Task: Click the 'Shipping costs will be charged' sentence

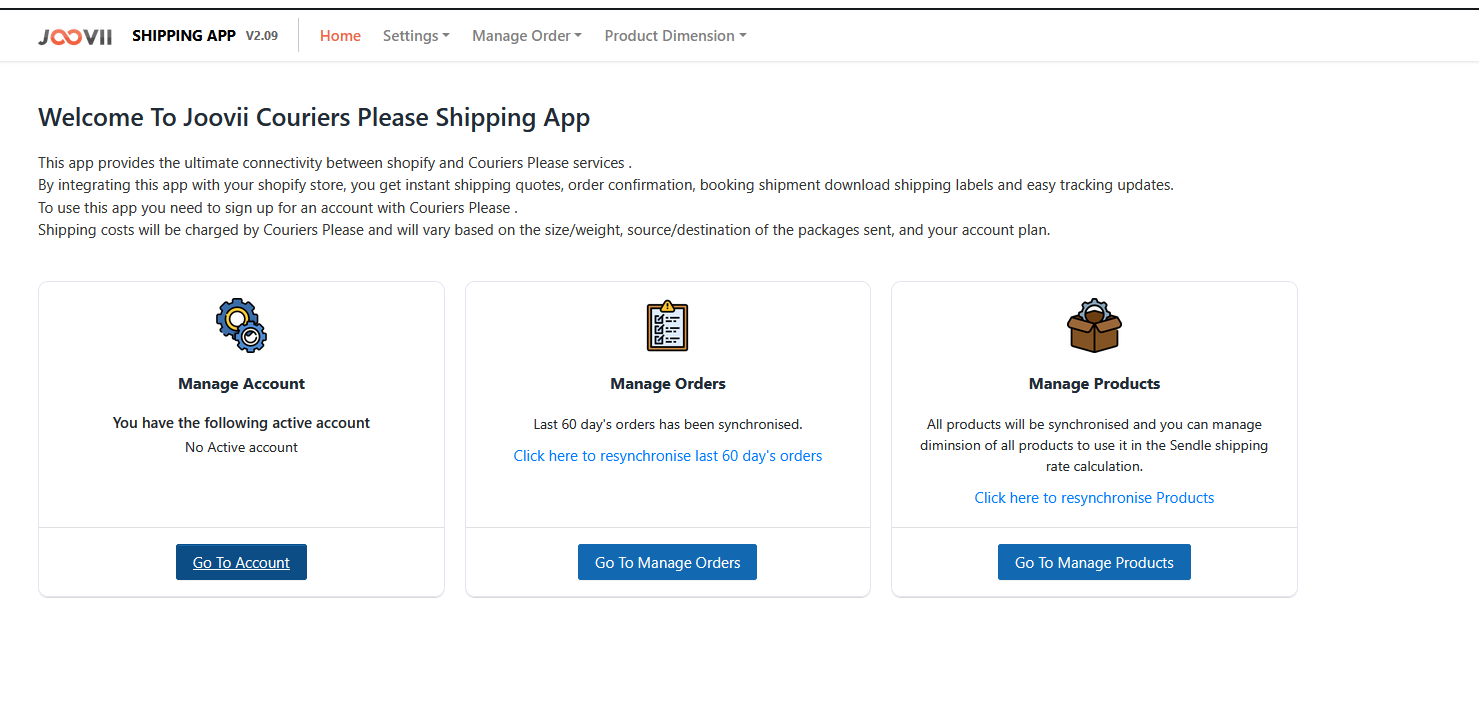Action: click(544, 230)
